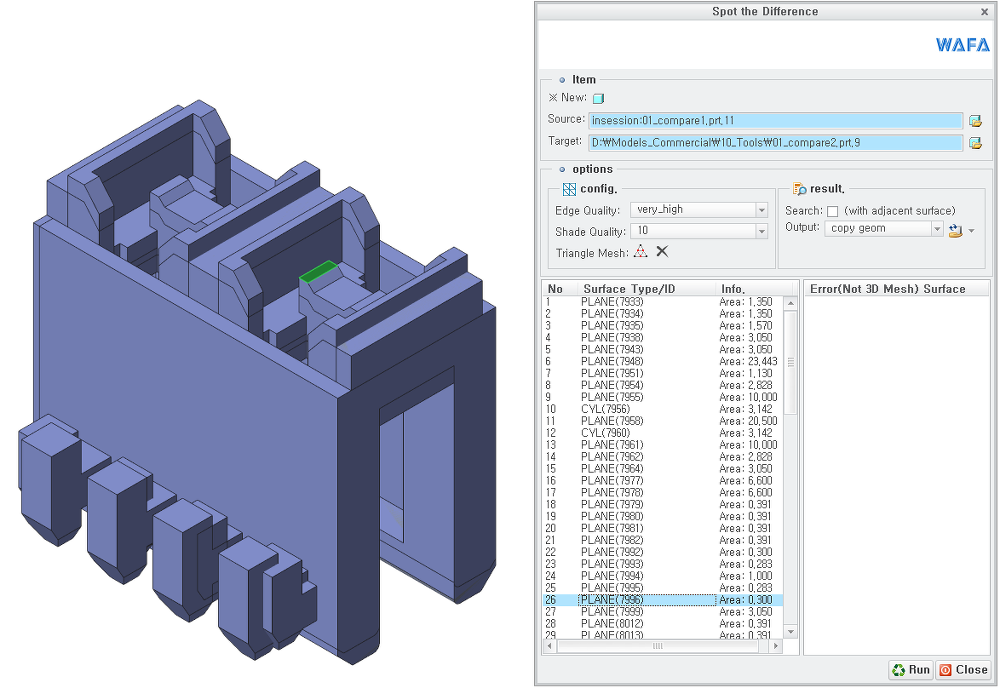Click the Output action icon beside copy geom
Image resolution: width=1000 pixels, height=688 pixels.
click(955, 230)
